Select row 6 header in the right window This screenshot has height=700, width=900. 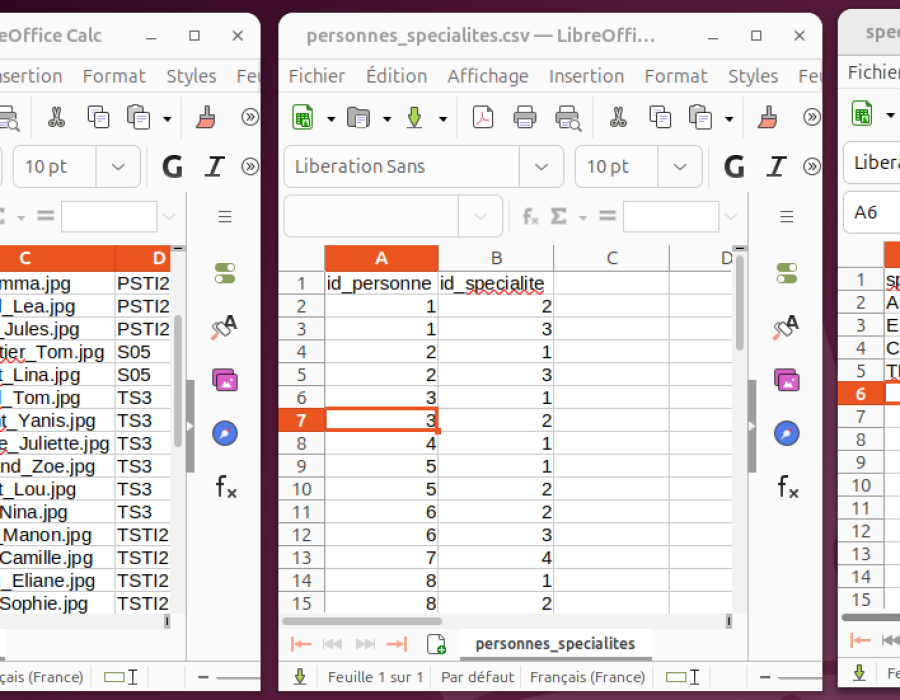pos(860,394)
